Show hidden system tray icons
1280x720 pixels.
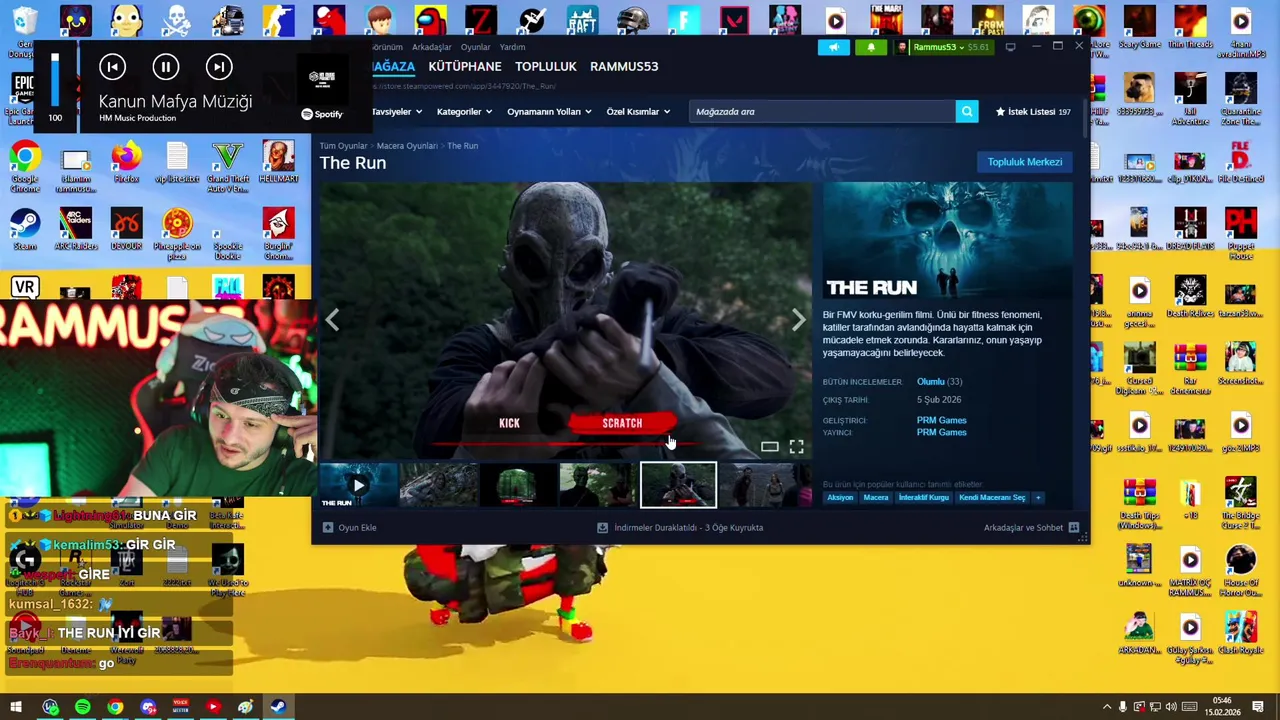click(x=1106, y=707)
